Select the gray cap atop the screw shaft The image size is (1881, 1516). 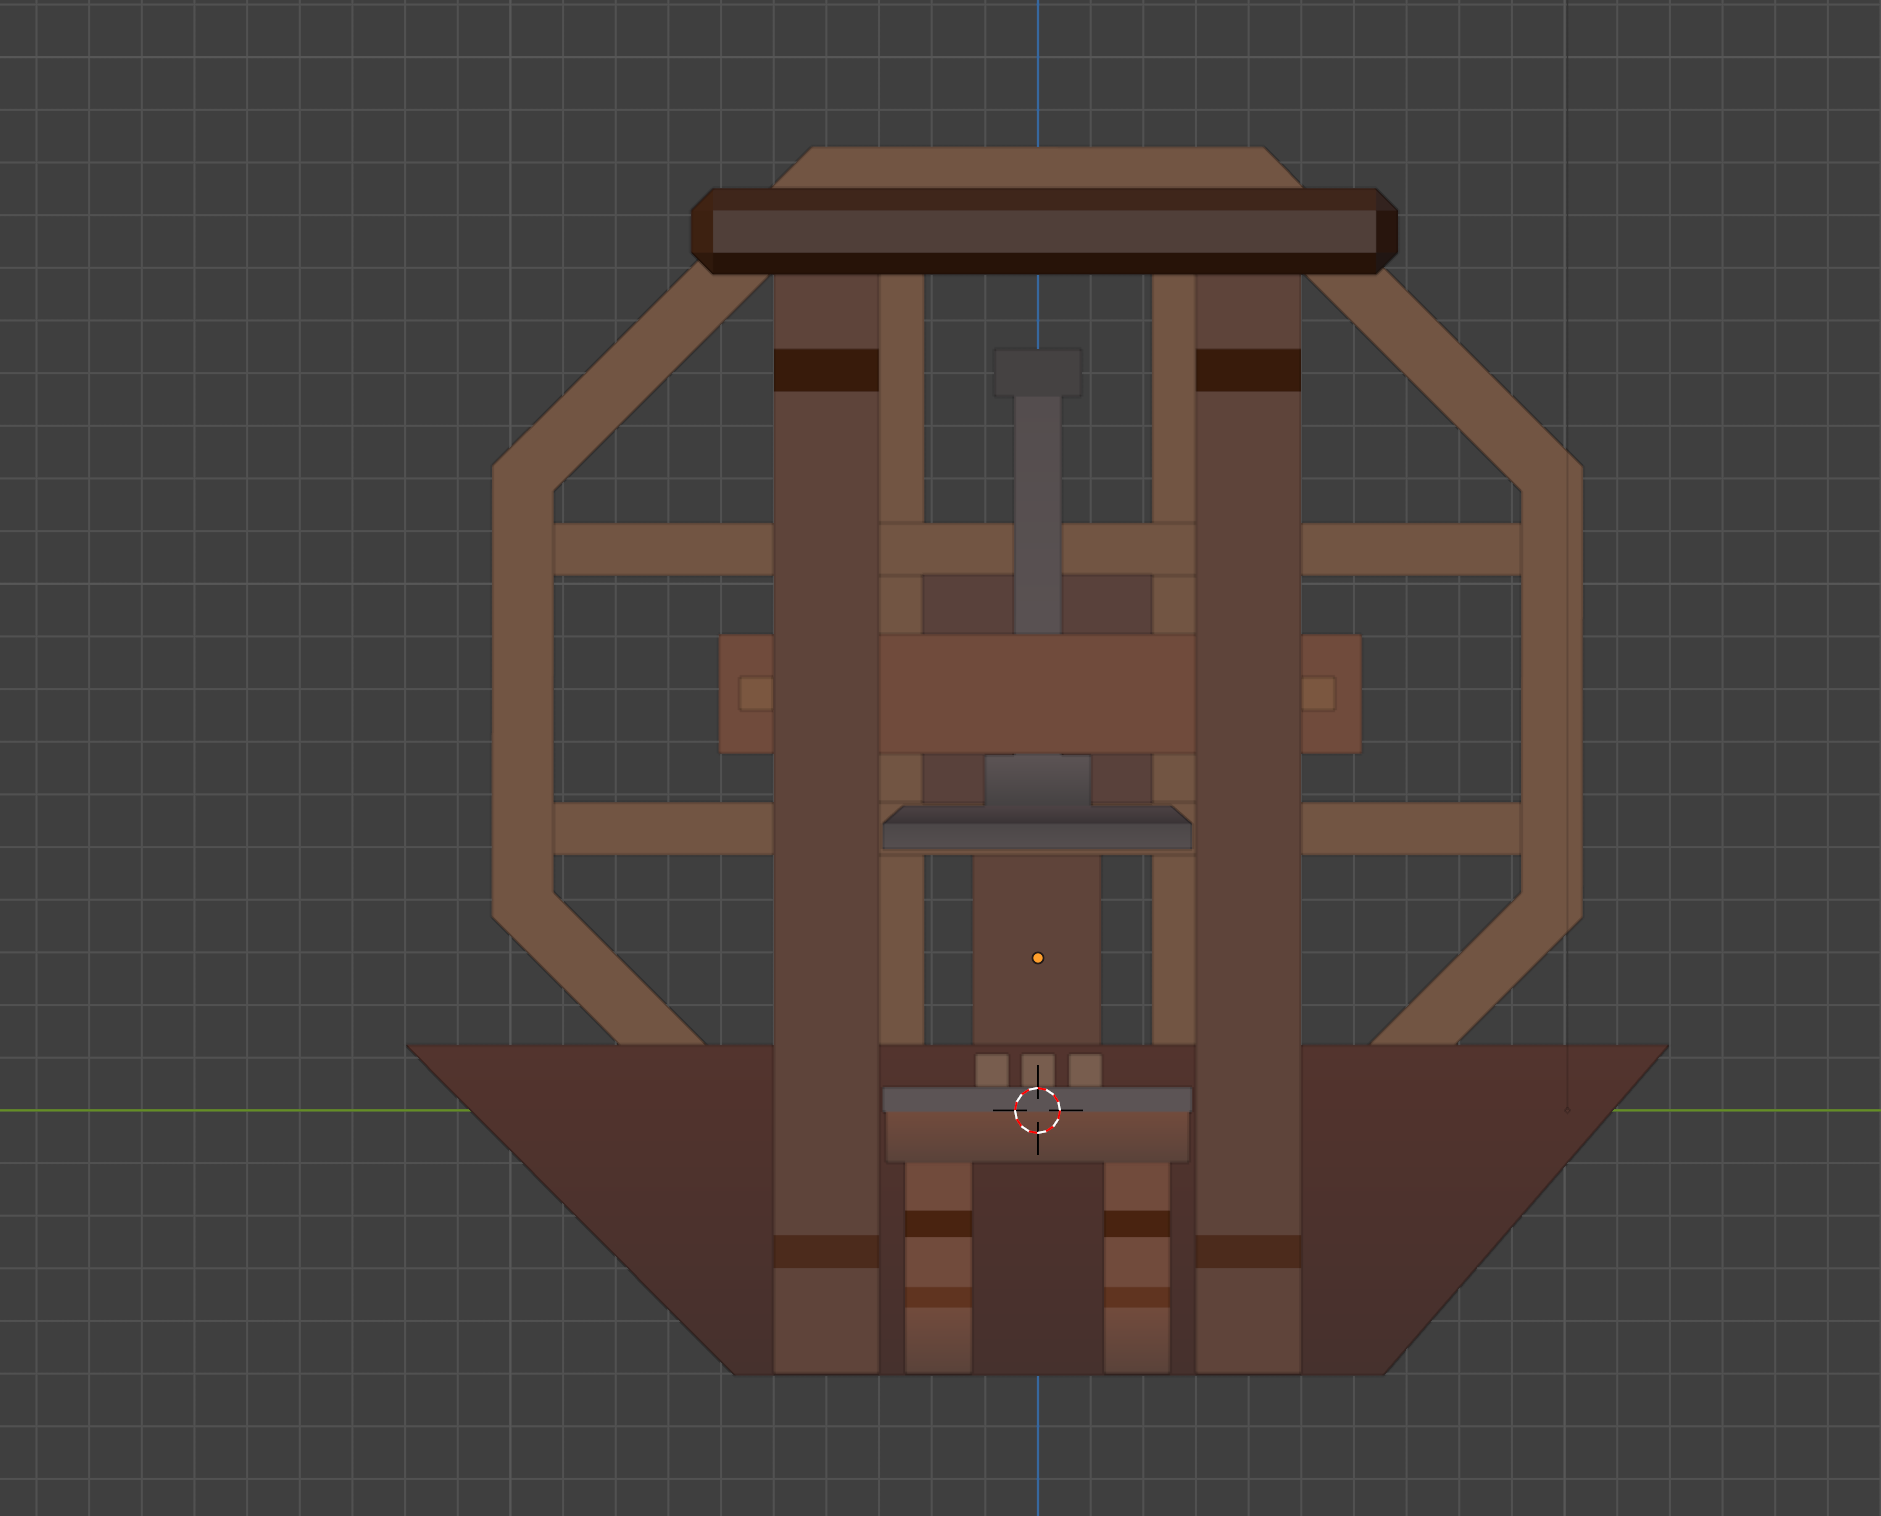click(1037, 372)
